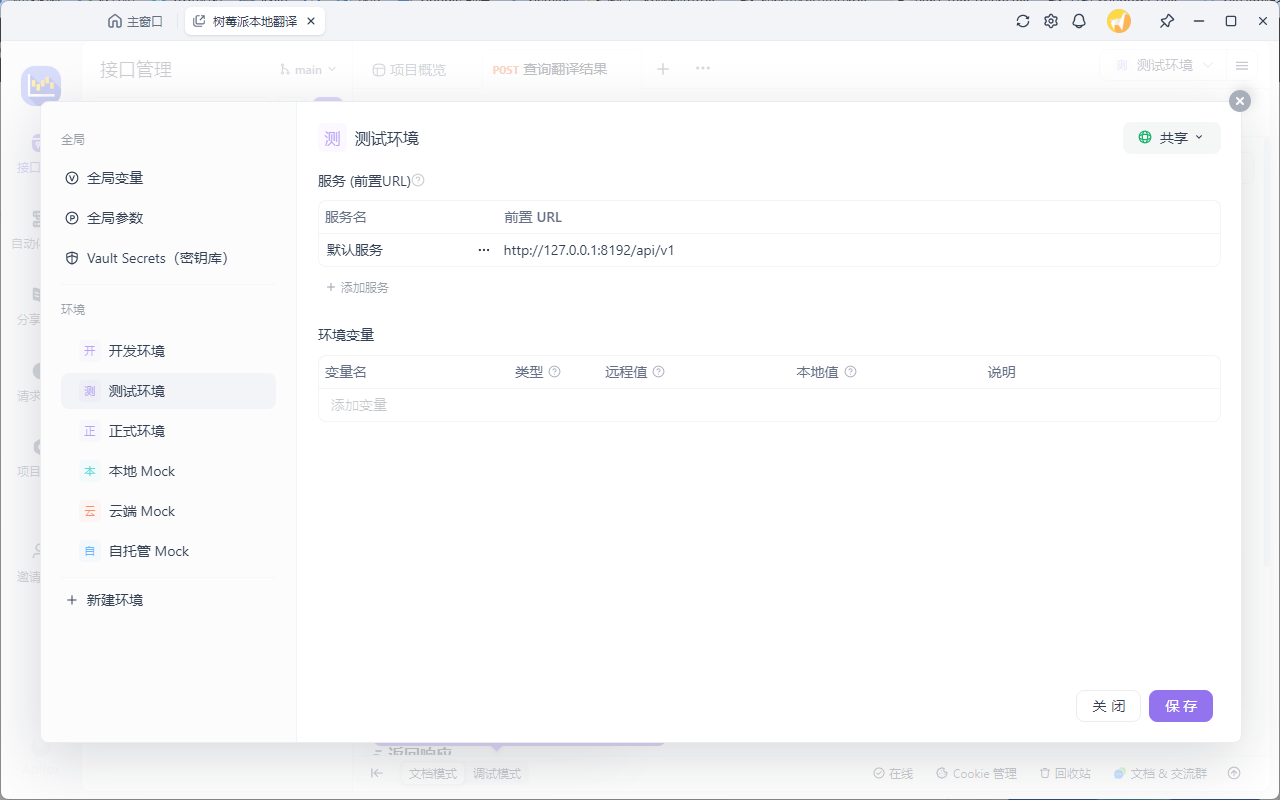1280x800 pixels.
Task: Open settings via the title bar gear icon
Action: coord(1051,21)
